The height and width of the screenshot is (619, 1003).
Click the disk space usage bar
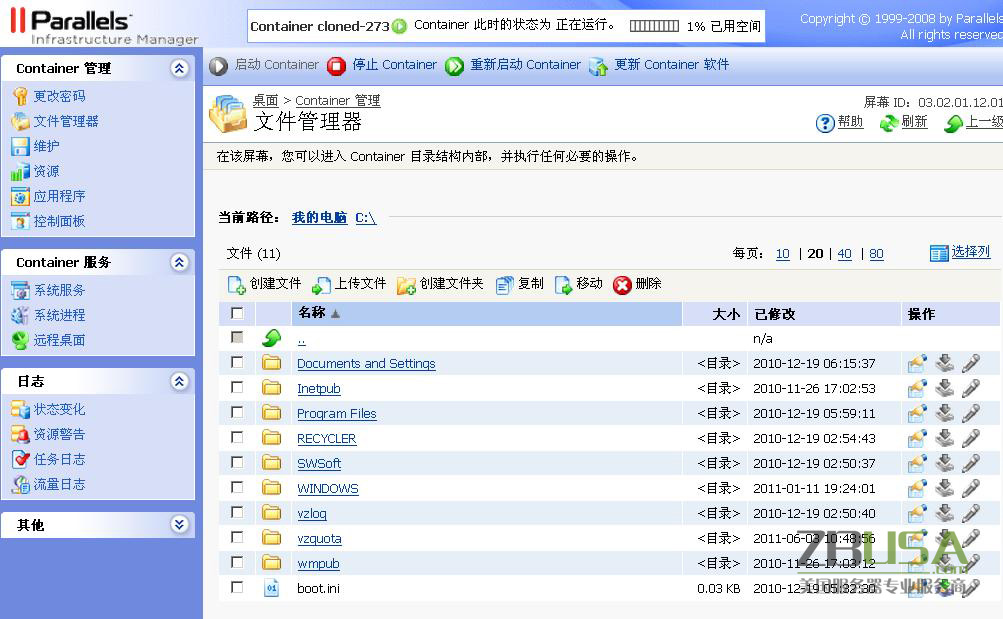tap(654, 26)
